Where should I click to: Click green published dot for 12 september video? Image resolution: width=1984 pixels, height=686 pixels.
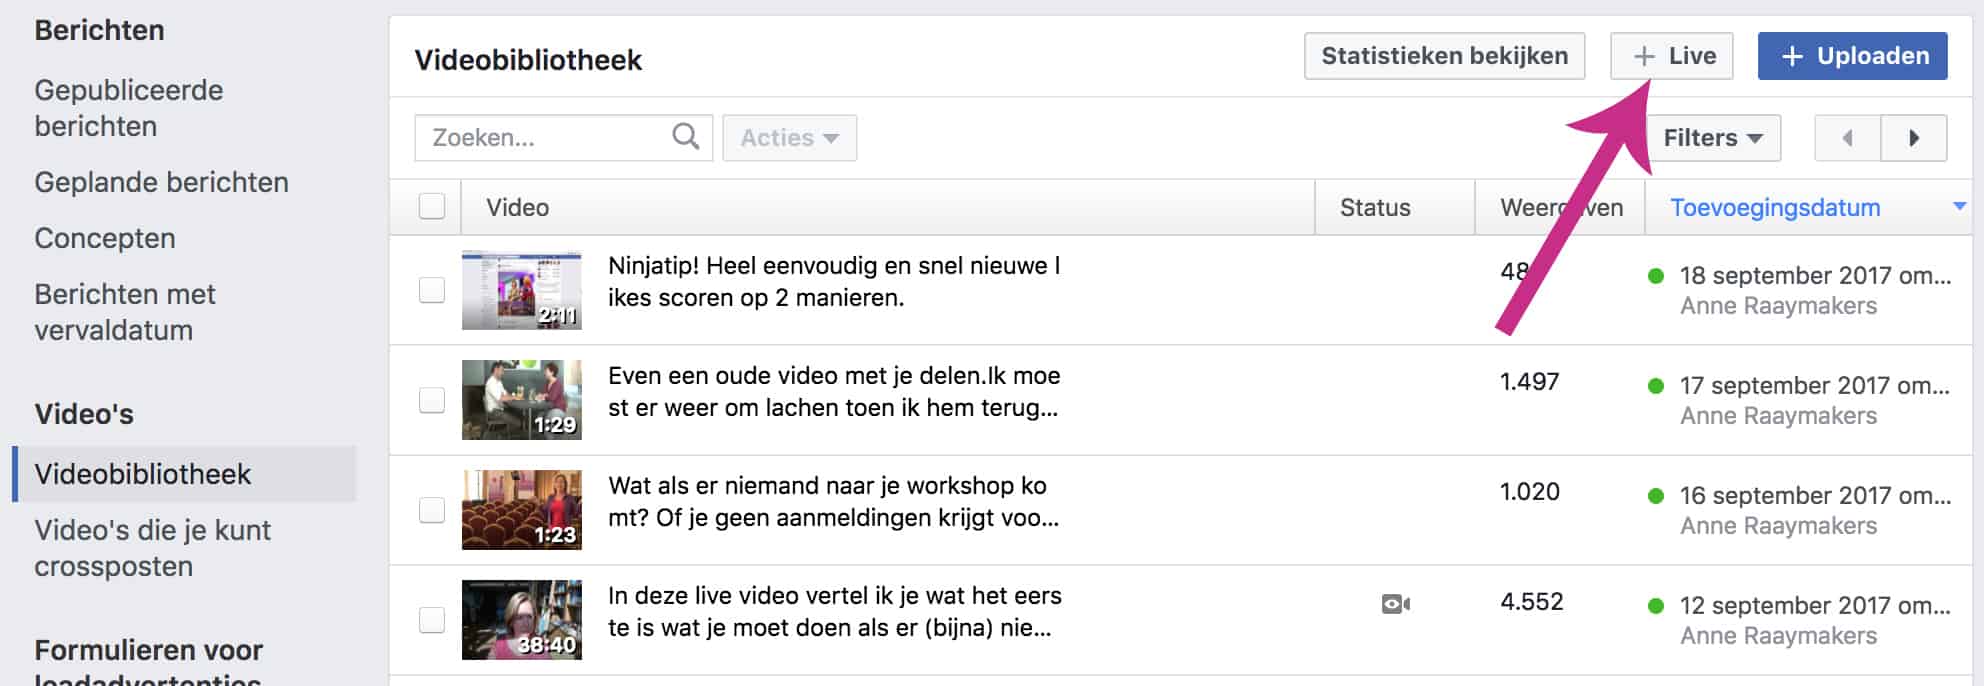(x=1656, y=606)
